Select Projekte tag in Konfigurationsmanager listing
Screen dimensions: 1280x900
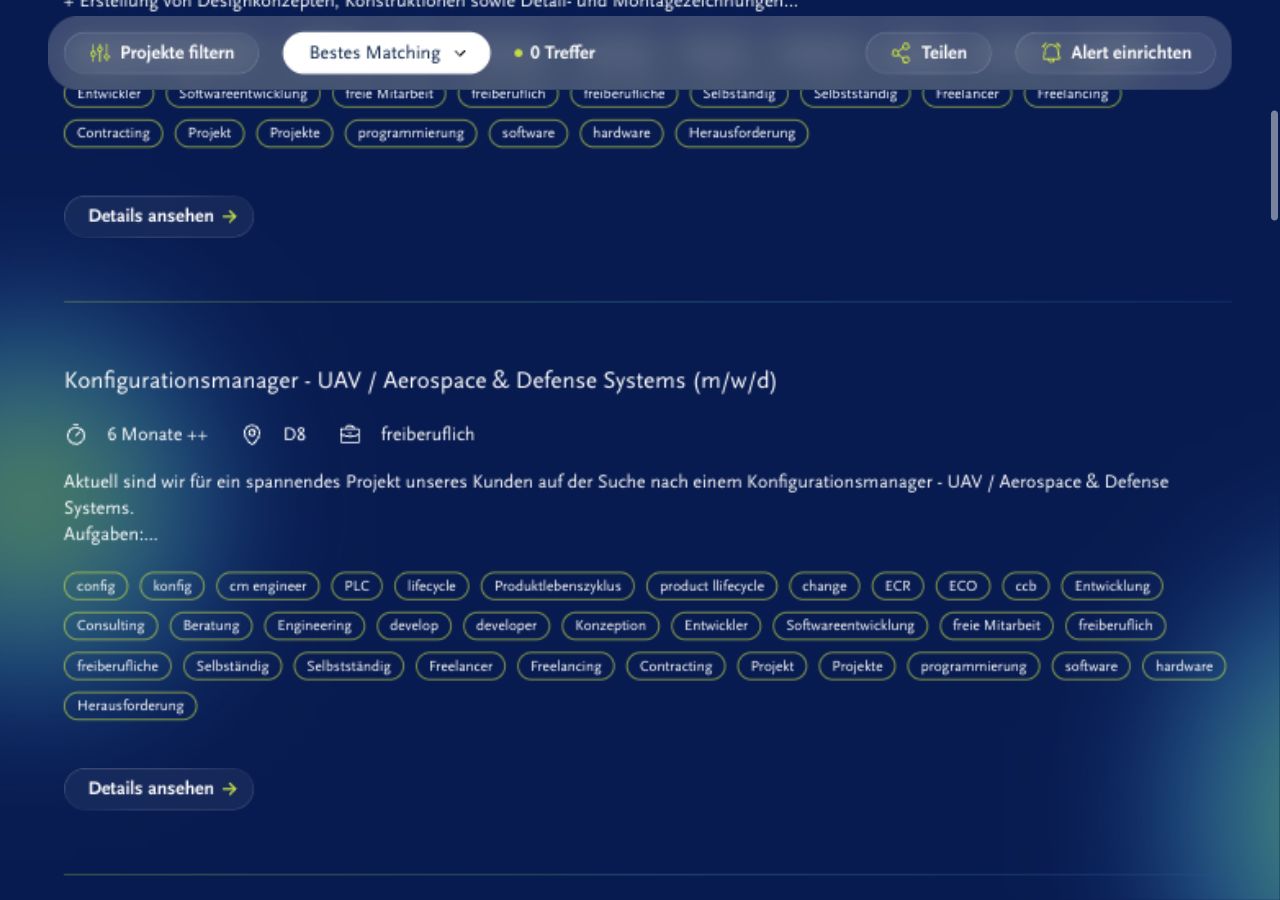pyautogui.click(x=858, y=666)
